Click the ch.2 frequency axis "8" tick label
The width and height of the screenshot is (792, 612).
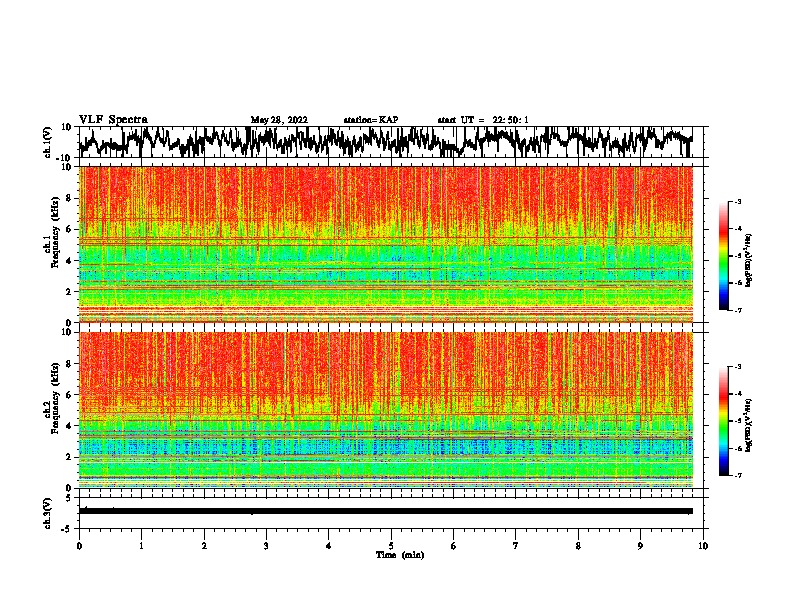[70, 364]
